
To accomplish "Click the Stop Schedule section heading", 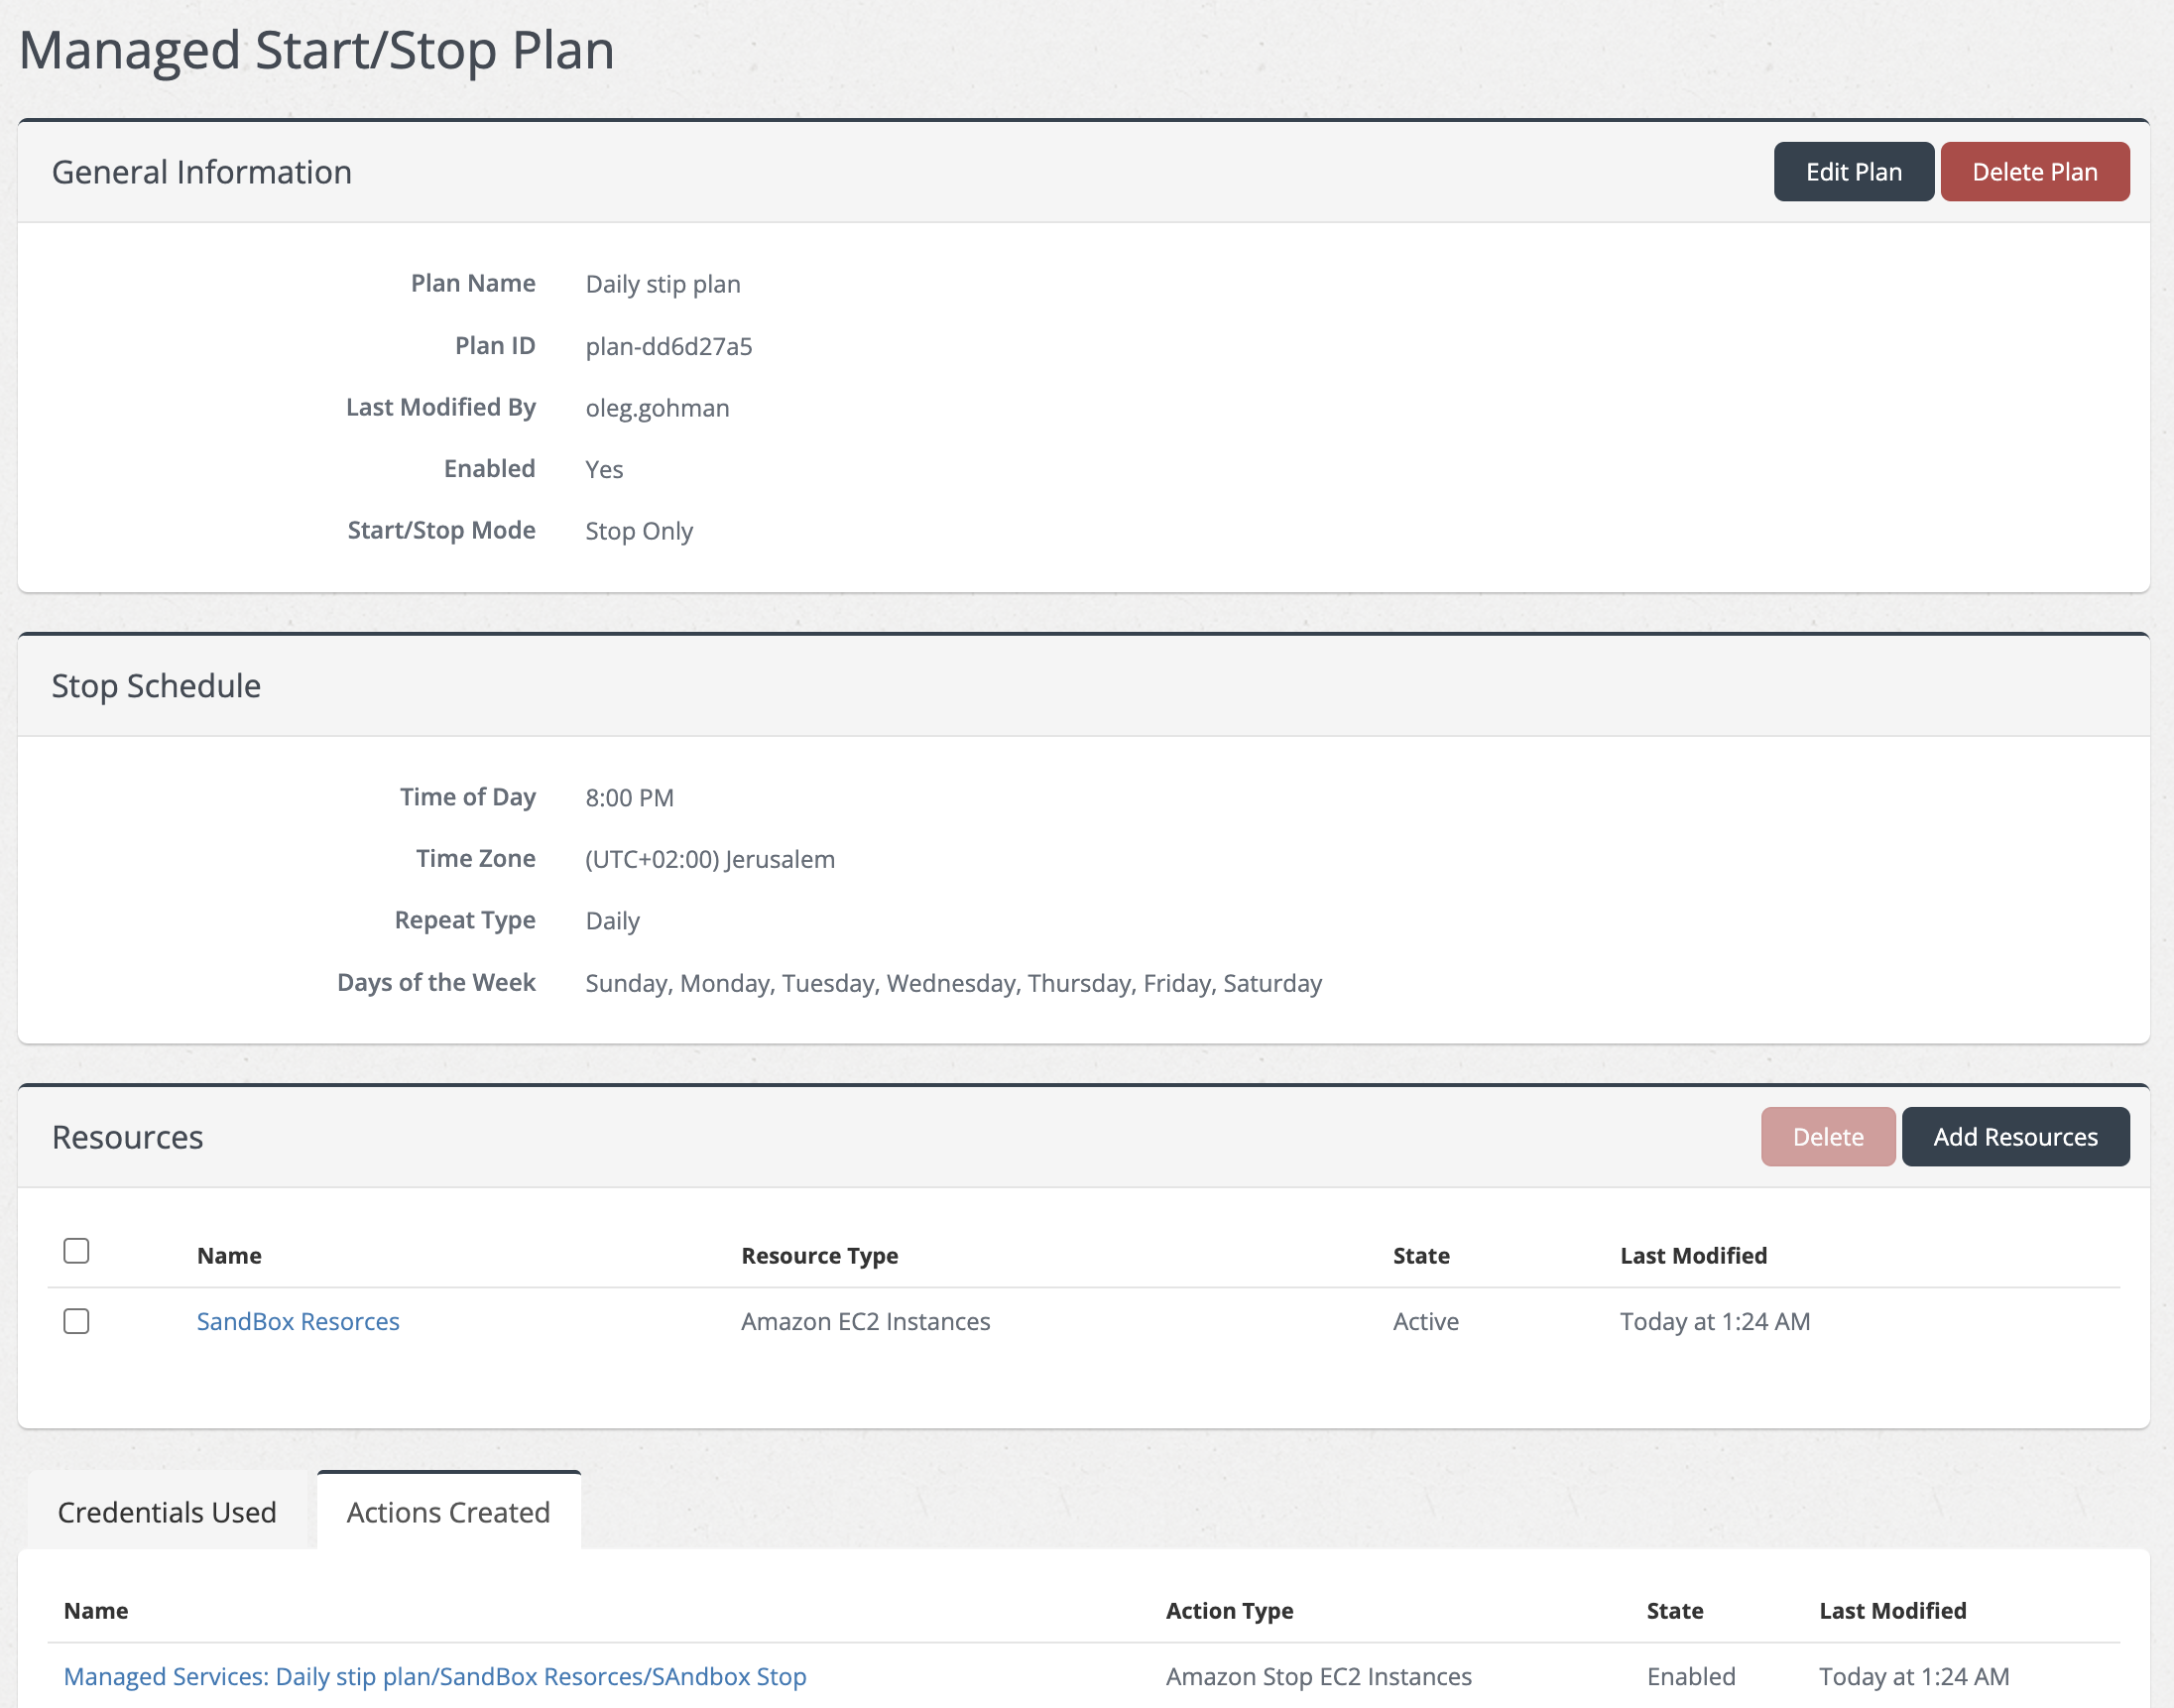I will pyautogui.click(x=156, y=686).
